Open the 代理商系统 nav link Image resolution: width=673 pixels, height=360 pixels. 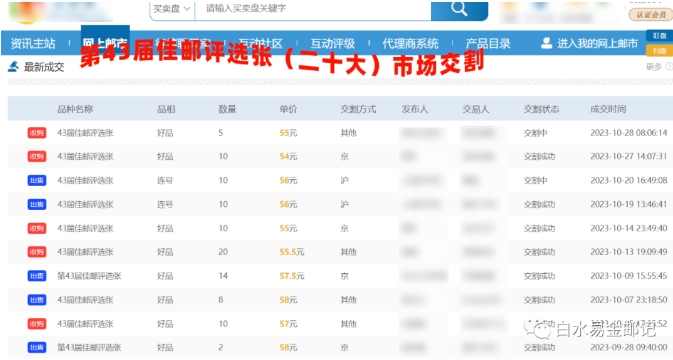(x=410, y=43)
